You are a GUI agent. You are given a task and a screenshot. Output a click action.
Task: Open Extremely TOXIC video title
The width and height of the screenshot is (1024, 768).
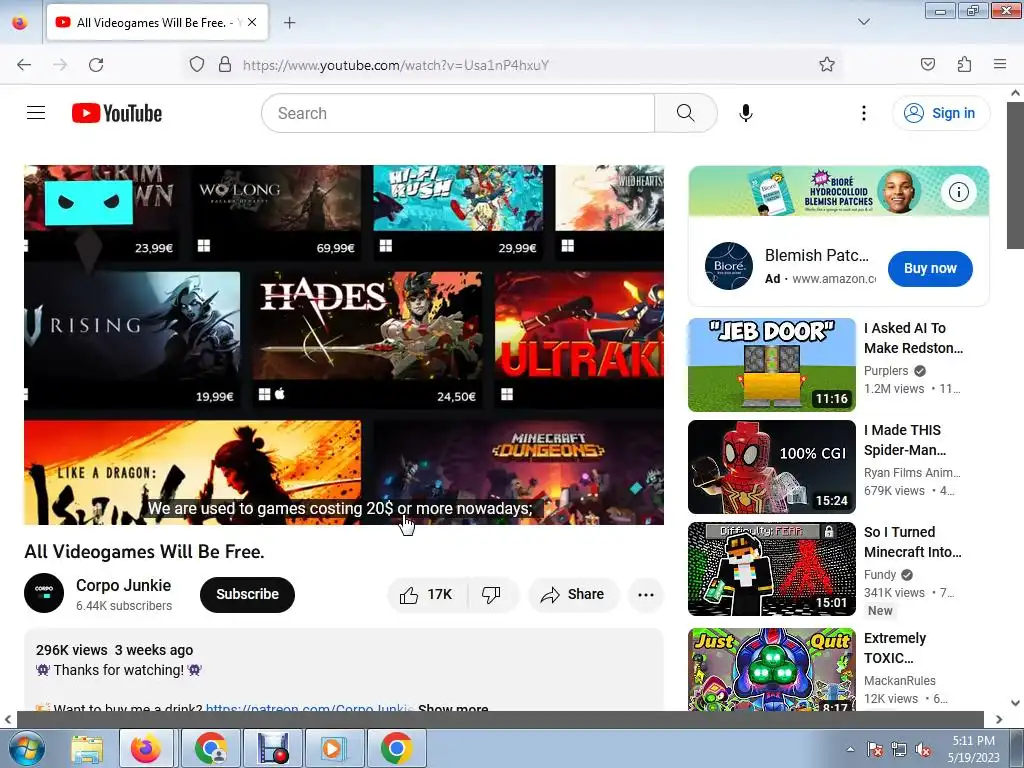coord(895,648)
